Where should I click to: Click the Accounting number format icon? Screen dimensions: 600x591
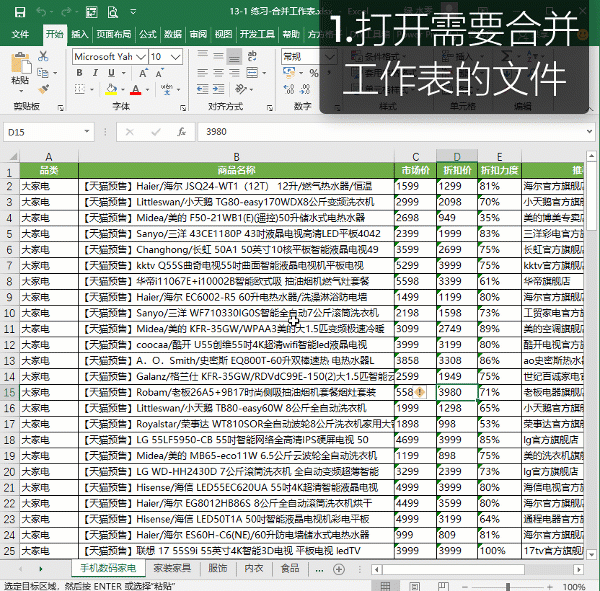(x=289, y=73)
